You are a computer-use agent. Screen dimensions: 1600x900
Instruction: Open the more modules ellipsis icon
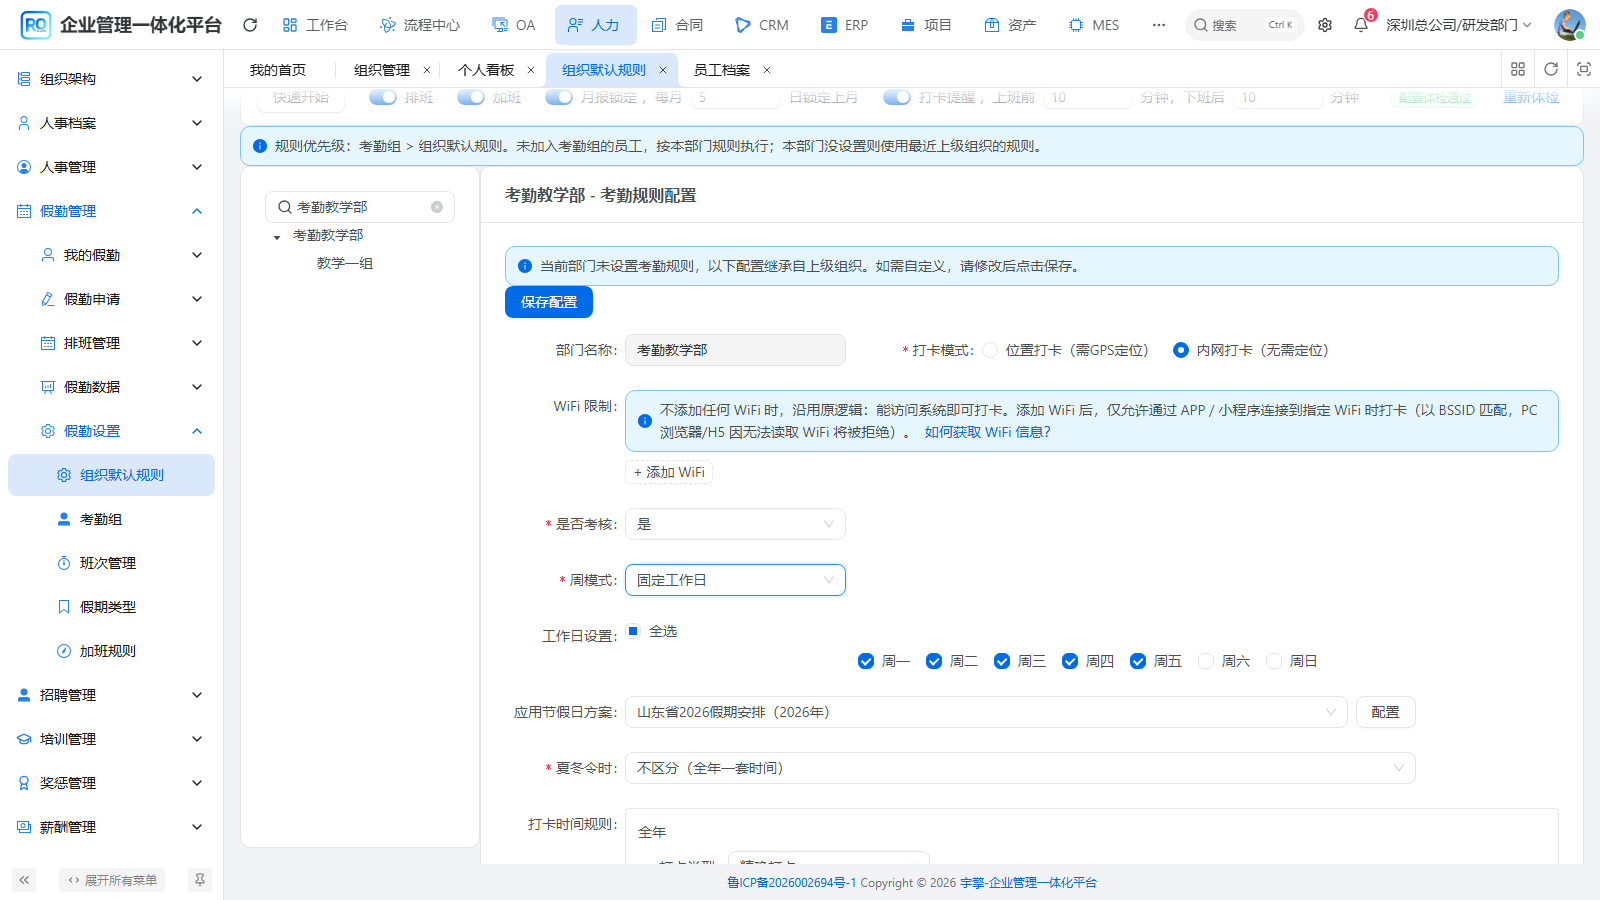[1158, 25]
